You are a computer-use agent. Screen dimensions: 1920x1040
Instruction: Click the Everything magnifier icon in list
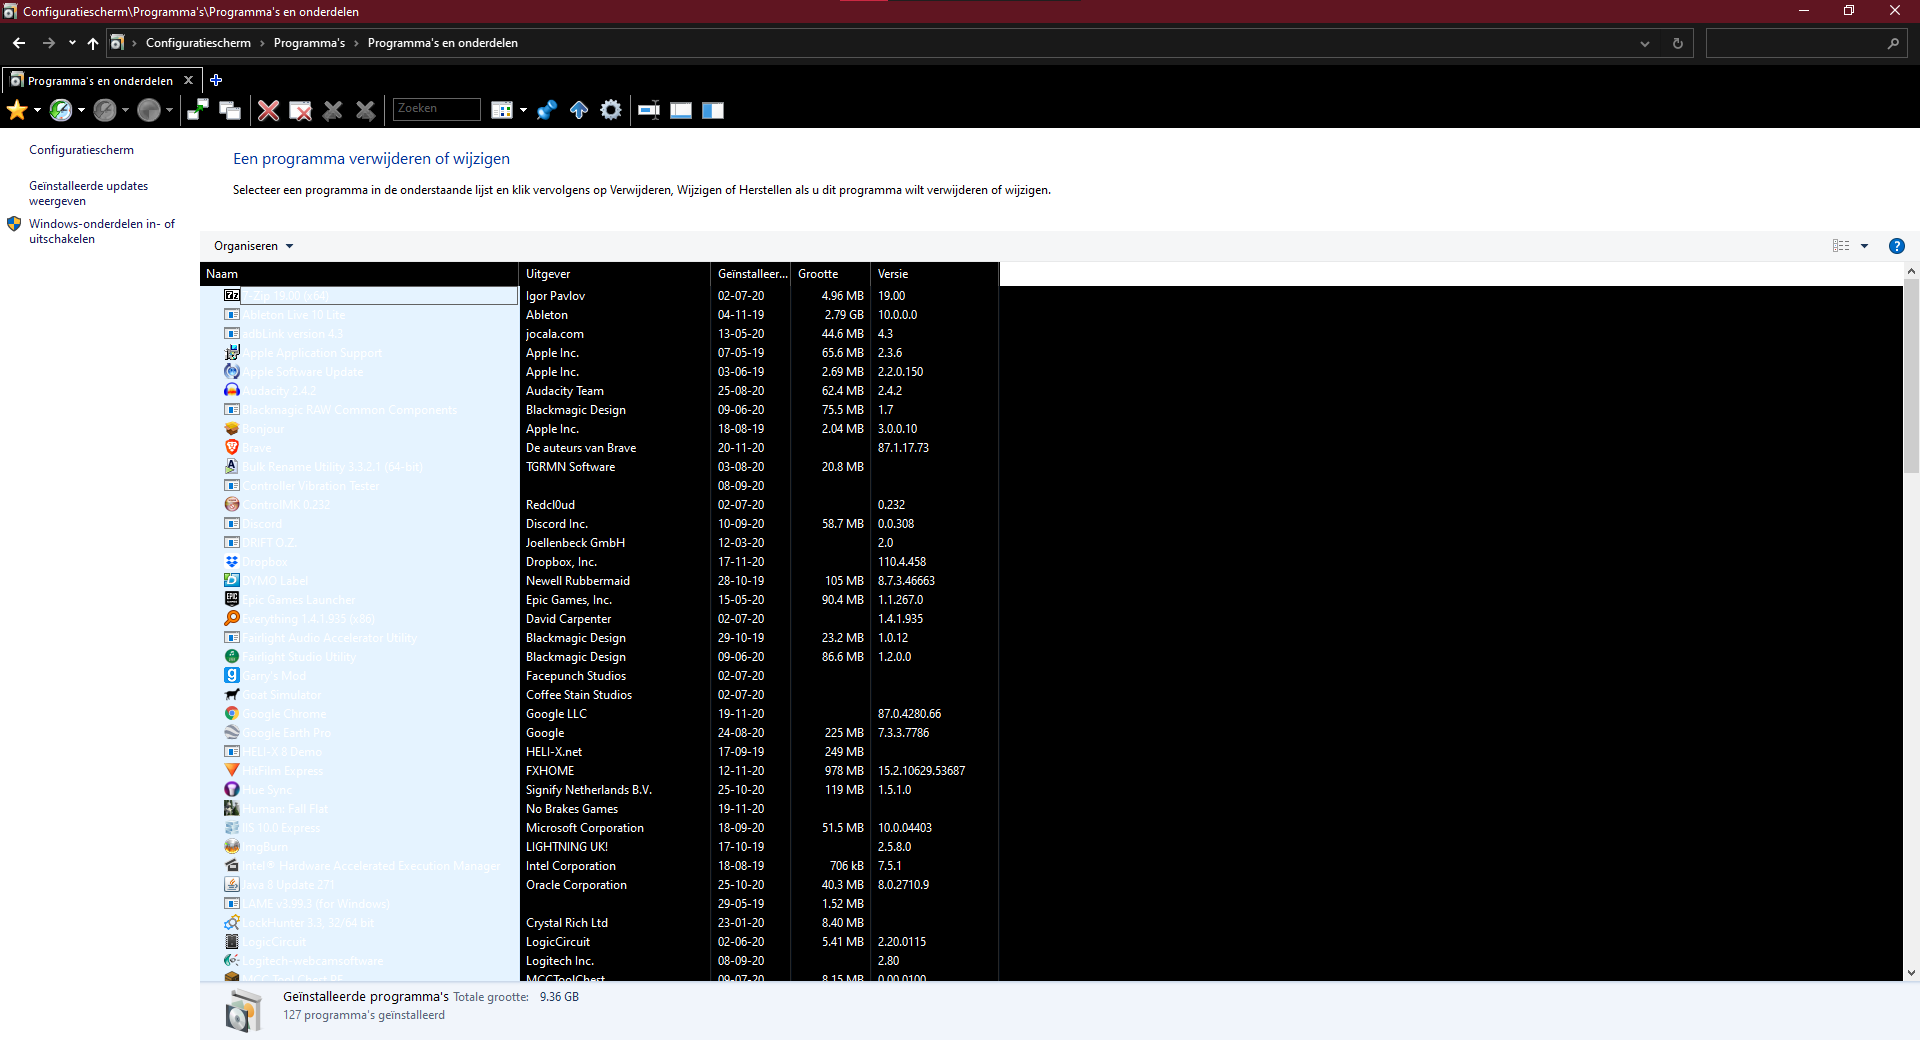[x=232, y=618]
